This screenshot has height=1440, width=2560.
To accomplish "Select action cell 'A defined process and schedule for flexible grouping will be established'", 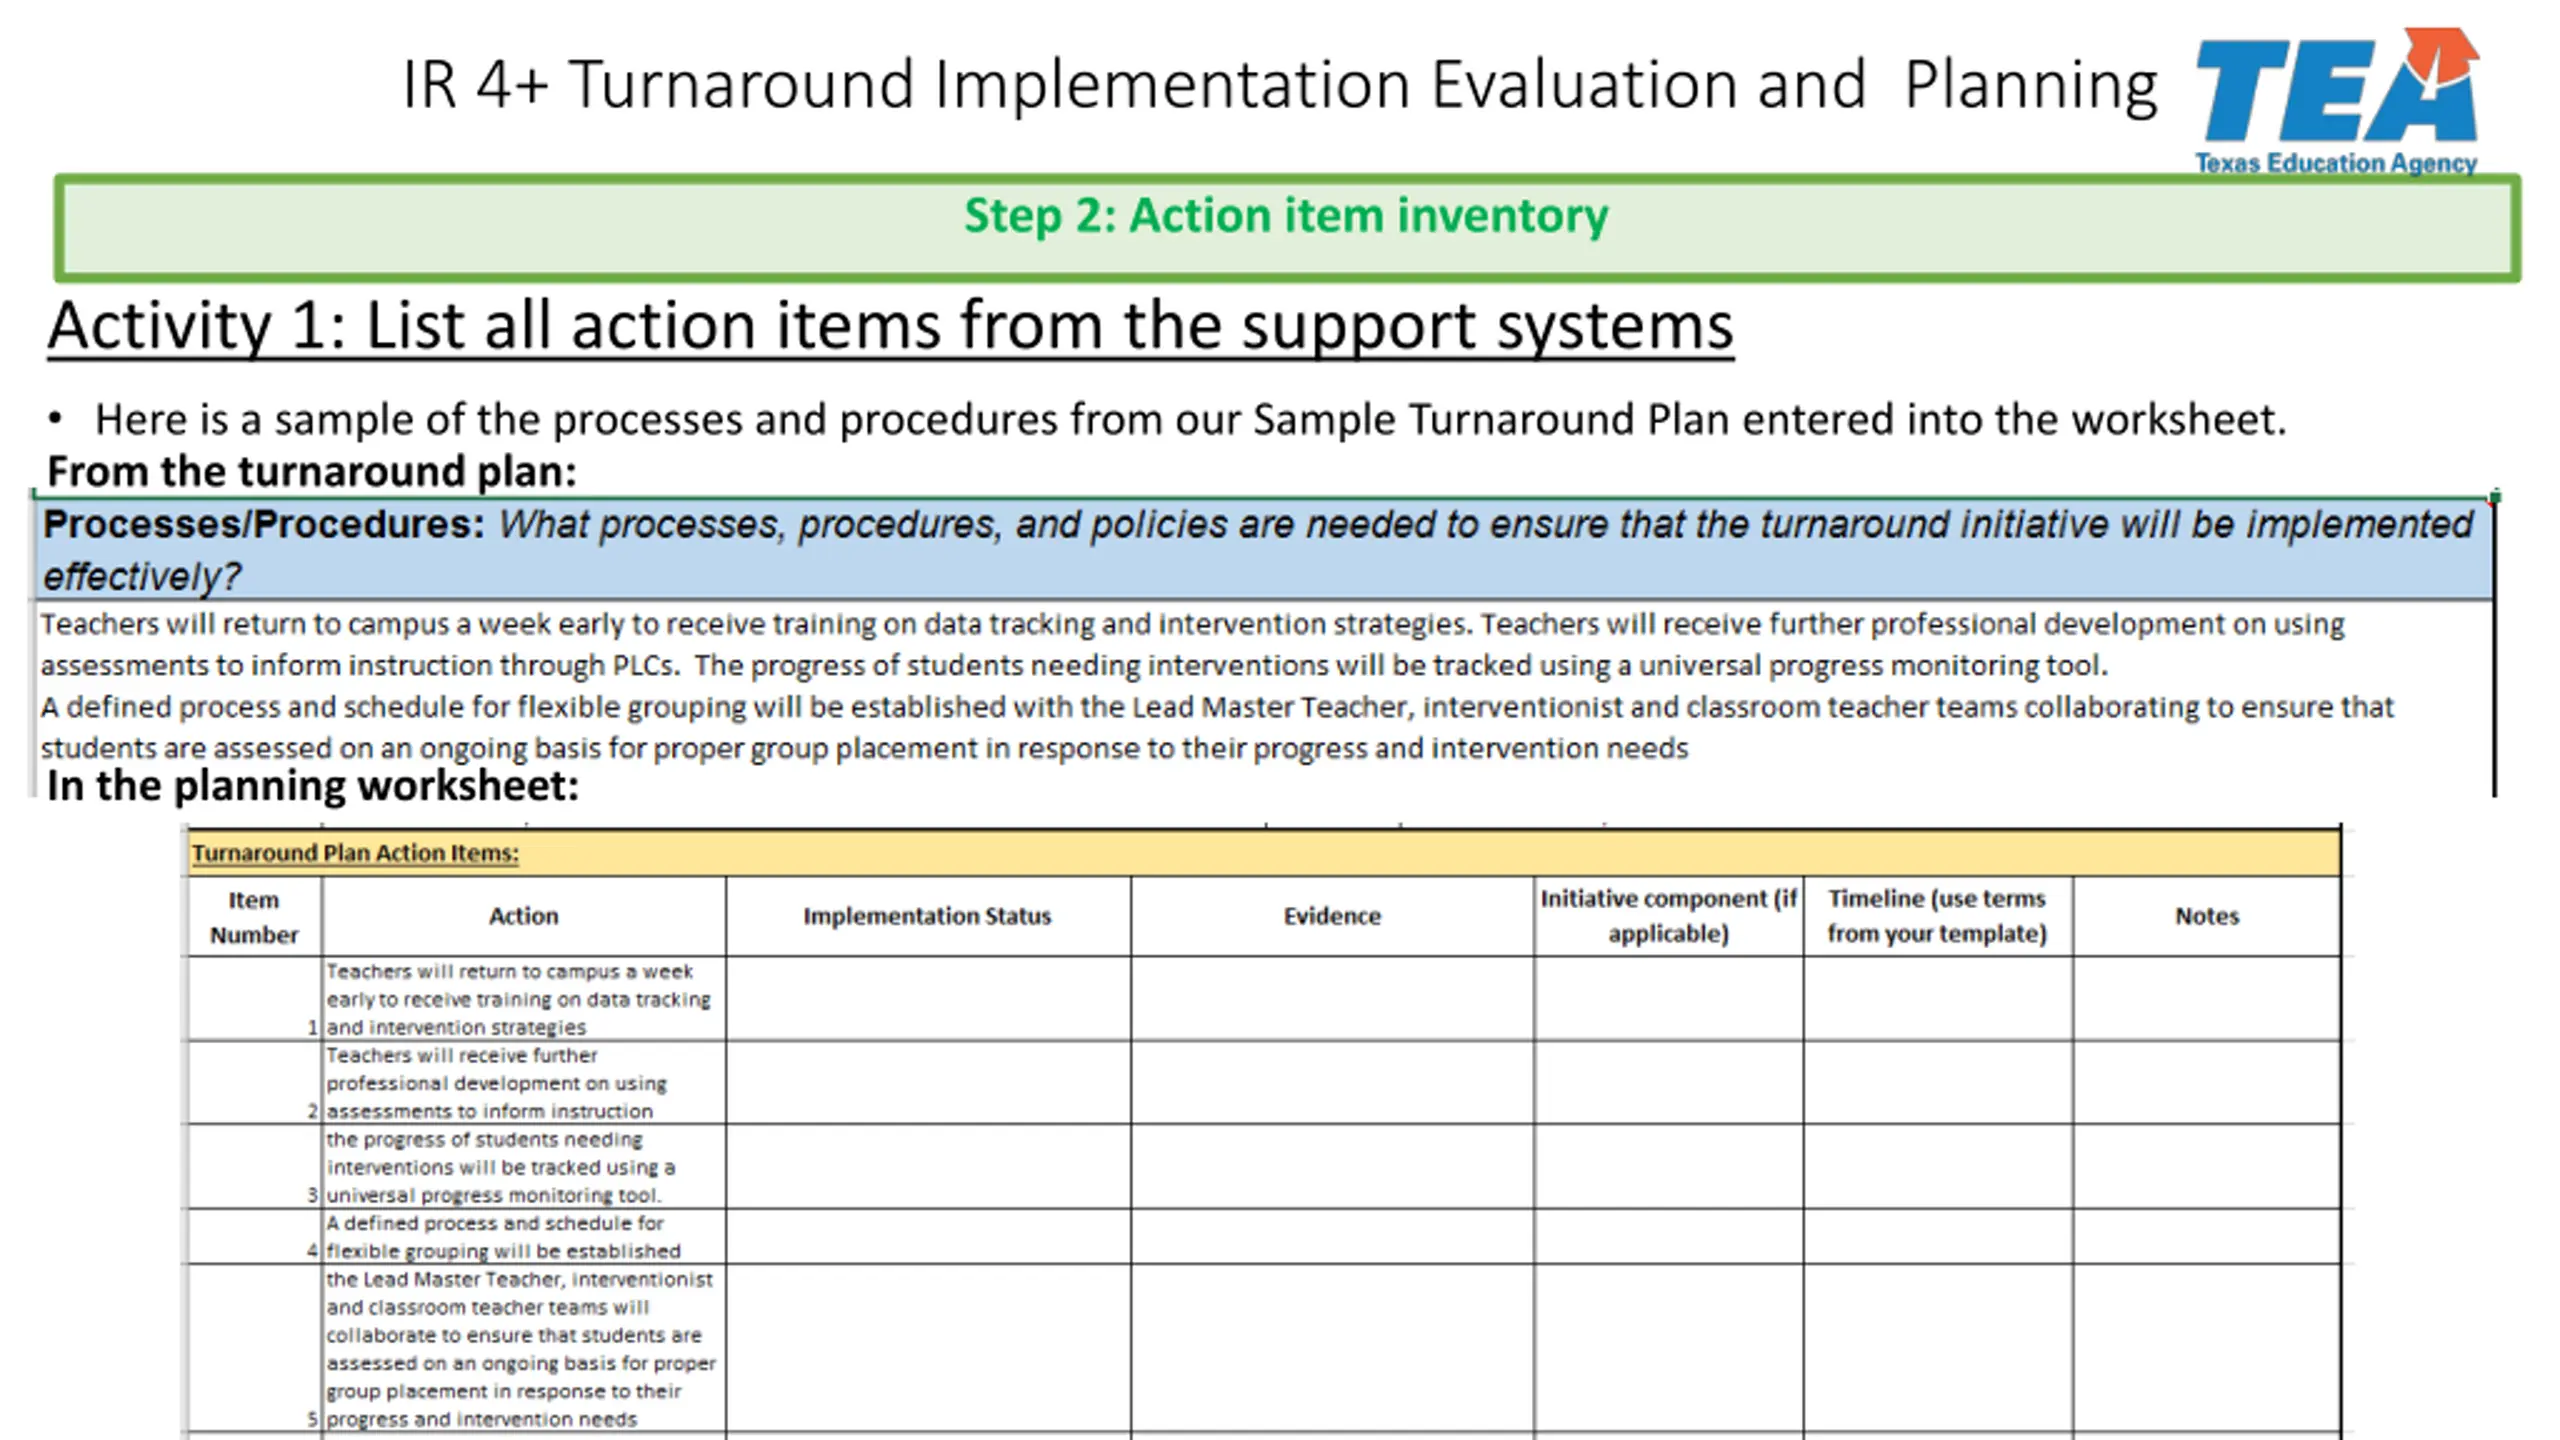I will pos(524,1237).
